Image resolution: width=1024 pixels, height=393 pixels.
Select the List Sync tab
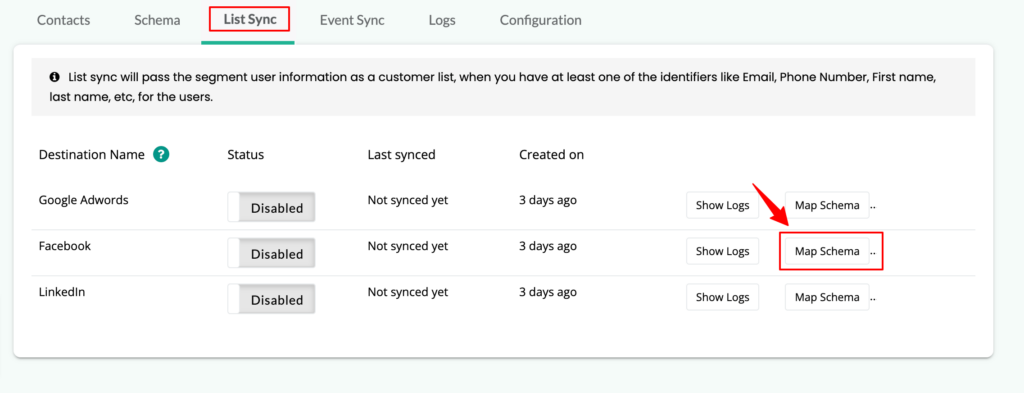click(x=249, y=20)
